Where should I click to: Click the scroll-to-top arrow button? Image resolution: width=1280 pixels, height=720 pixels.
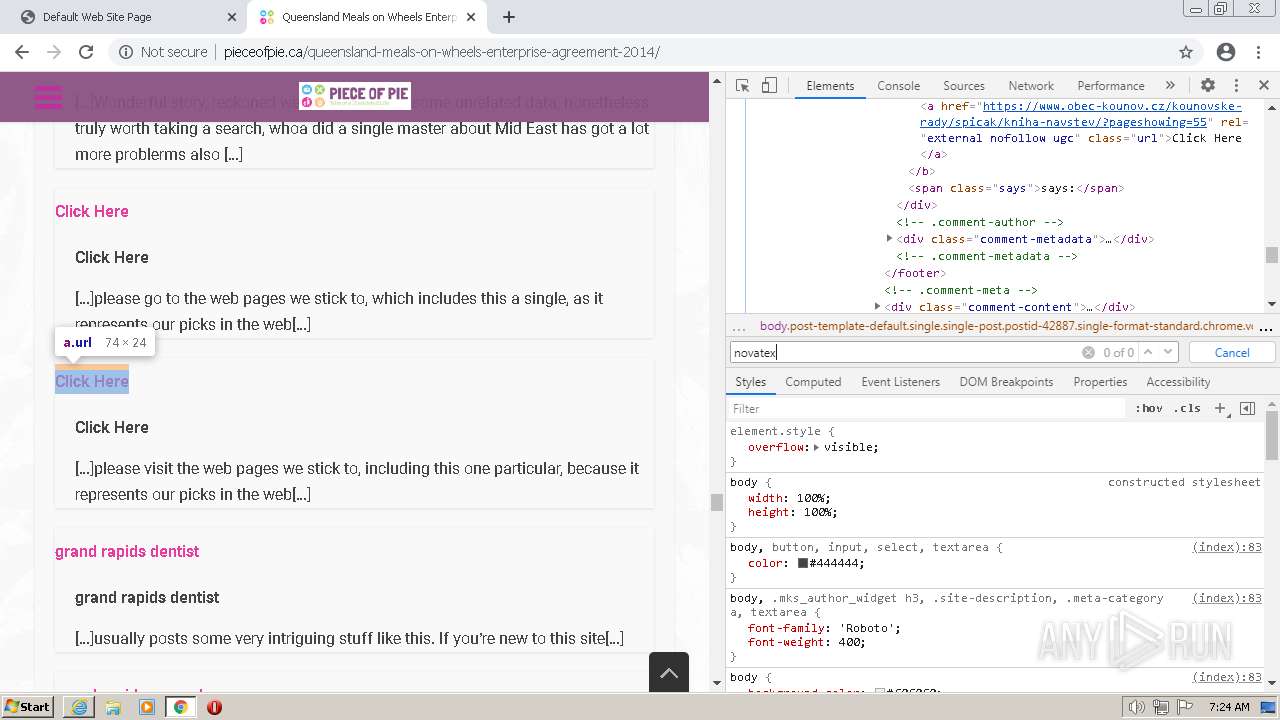tap(669, 672)
